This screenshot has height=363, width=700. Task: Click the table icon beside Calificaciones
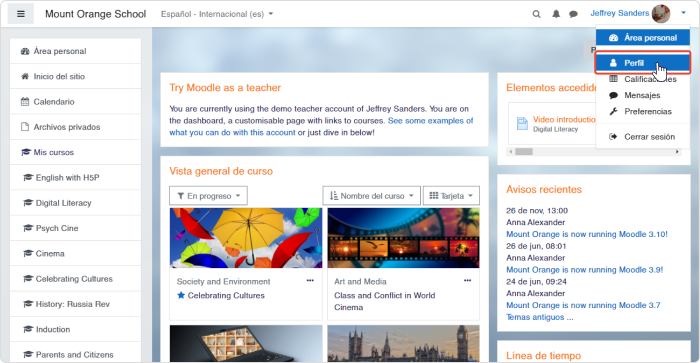pyautogui.click(x=613, y=79)
